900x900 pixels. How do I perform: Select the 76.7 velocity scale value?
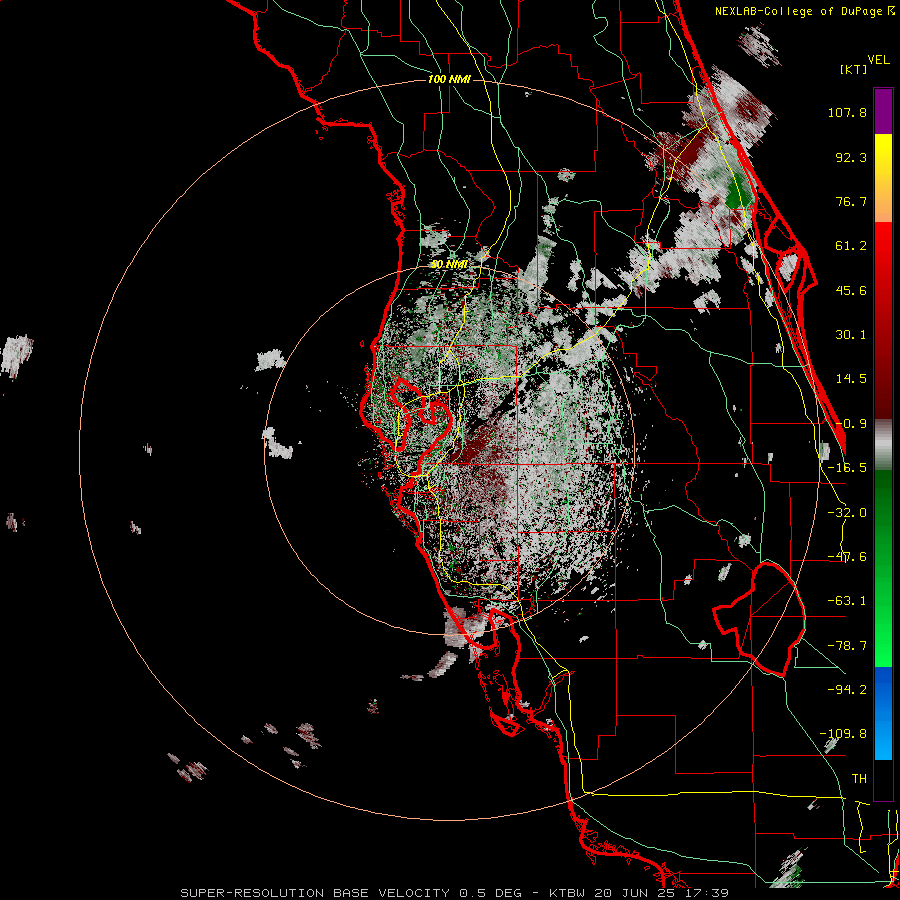point(851,201)
